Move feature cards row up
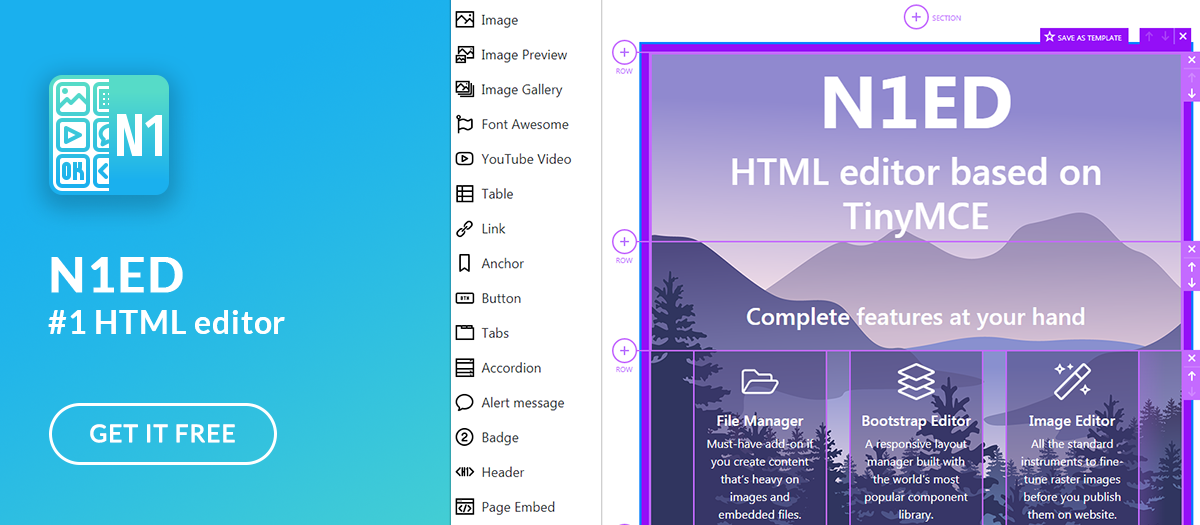The height and width of the screenshot is (525, 1200). pos(1192,376)
